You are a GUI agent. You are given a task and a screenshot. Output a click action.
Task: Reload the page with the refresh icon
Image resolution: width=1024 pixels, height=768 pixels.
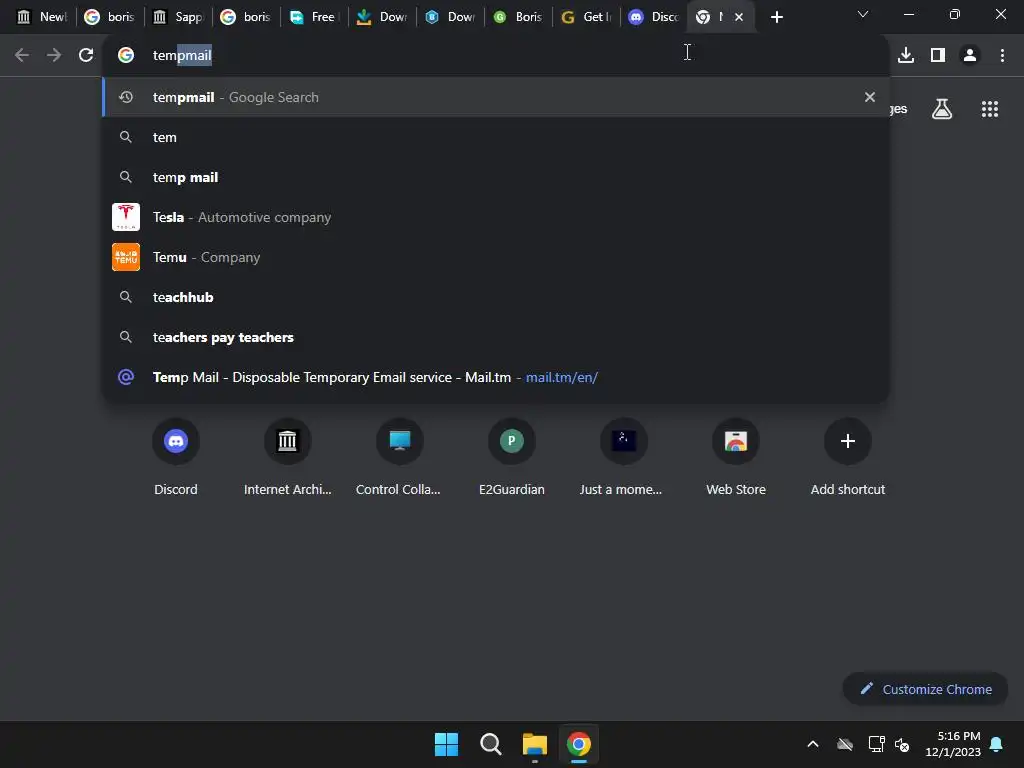[x=86, y=55]
